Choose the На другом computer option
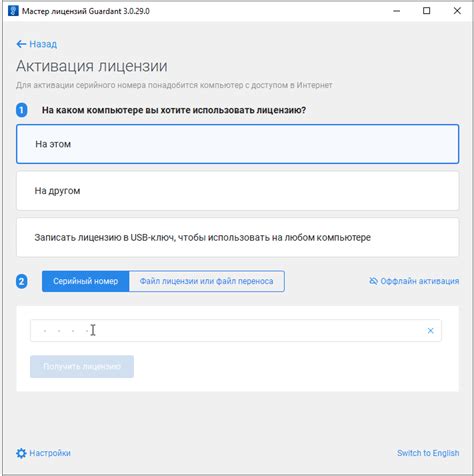Image resolution: width=474 pixels, height=476 pixels. tap(237, 191)
